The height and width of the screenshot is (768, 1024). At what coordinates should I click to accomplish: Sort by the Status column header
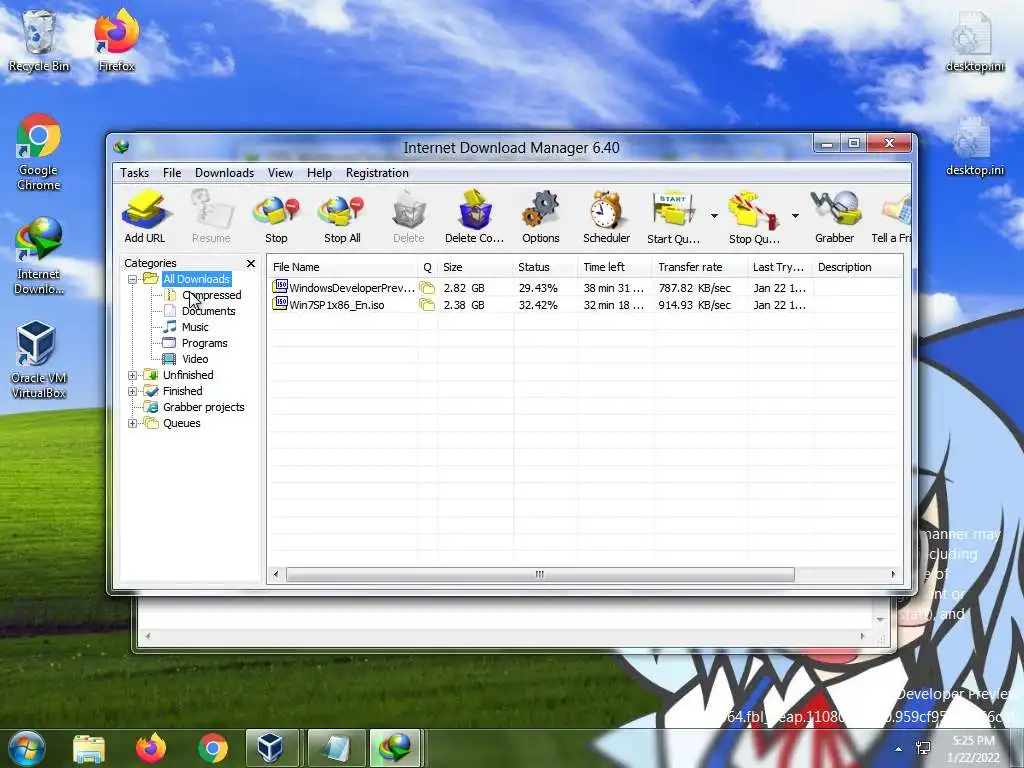pos(545,267)
